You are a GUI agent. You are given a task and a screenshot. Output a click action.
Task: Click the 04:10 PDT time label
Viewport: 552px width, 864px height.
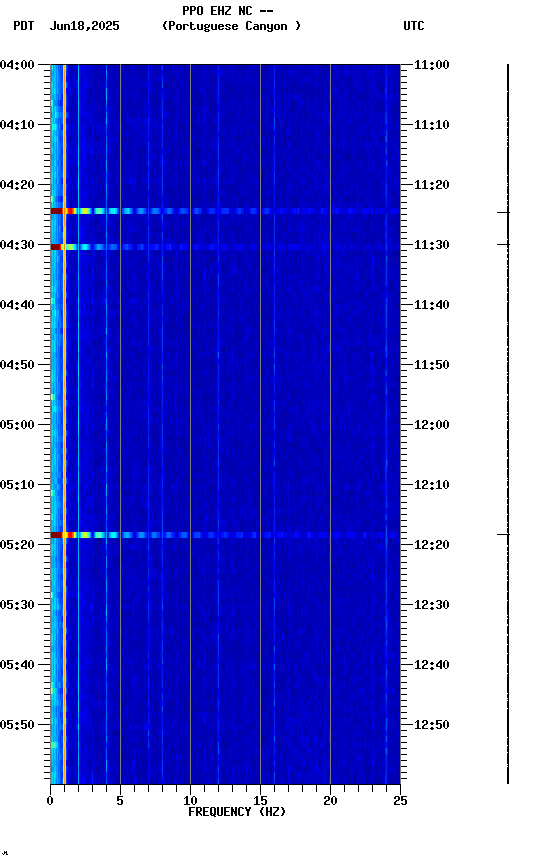pyautogui.click(x=17, y=125)
